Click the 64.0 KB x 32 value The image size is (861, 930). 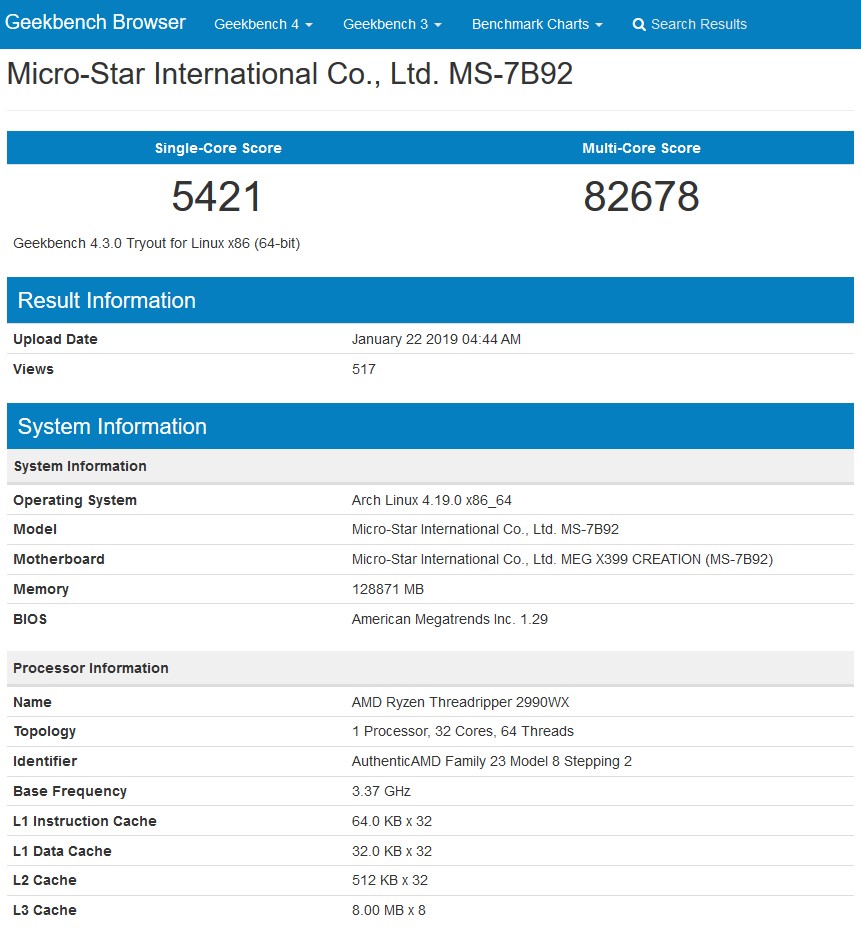coord(391,821)
